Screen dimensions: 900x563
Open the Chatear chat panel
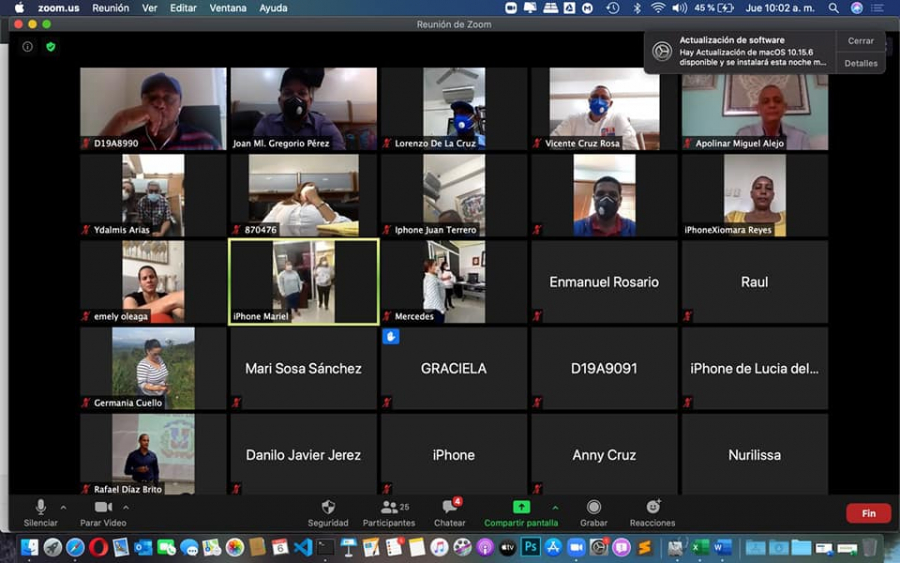coord(449,508)
